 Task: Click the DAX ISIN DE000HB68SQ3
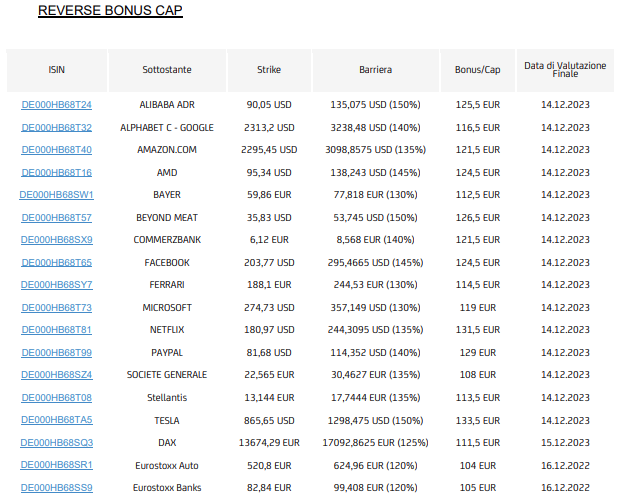[x=56, y=443]
